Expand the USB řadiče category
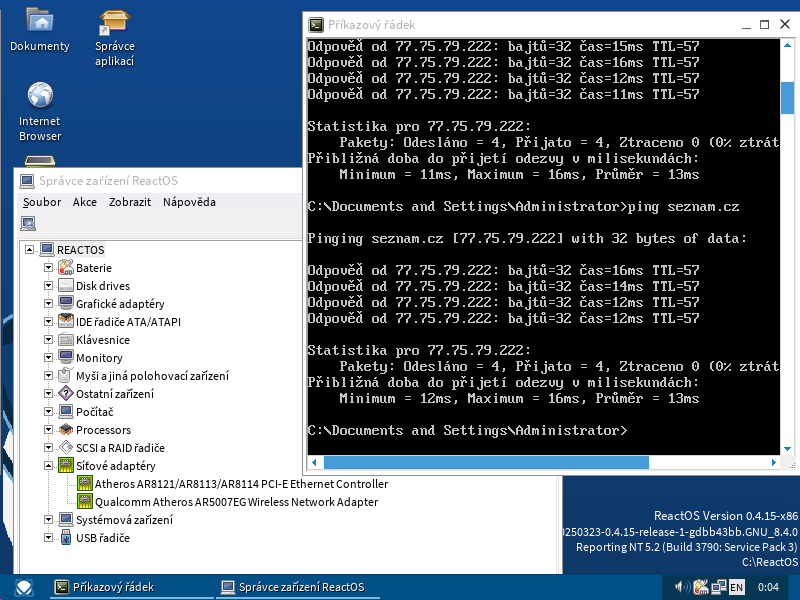The width and height of the screenshot is (800, 600). coord(48,538)
